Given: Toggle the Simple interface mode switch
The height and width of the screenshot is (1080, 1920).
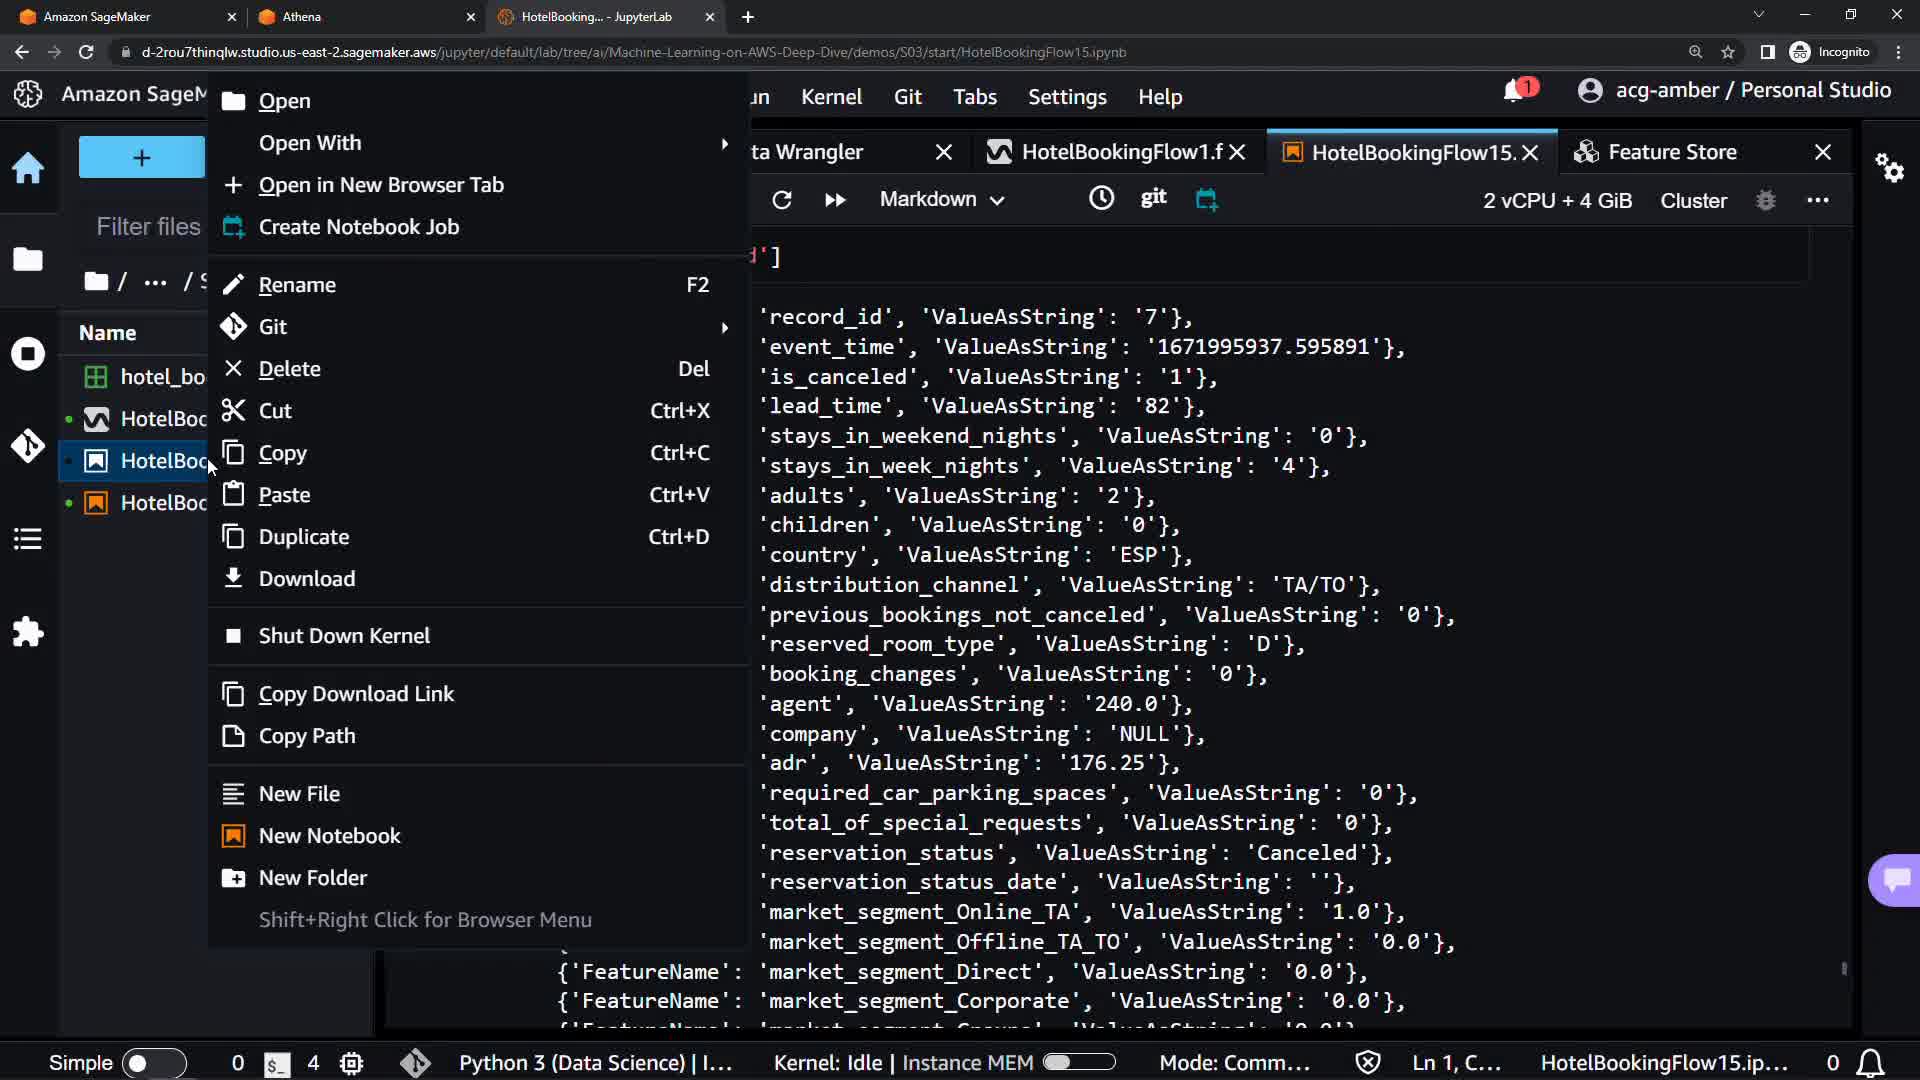Looking at the screenshot, I should (x=153, y=1063).
